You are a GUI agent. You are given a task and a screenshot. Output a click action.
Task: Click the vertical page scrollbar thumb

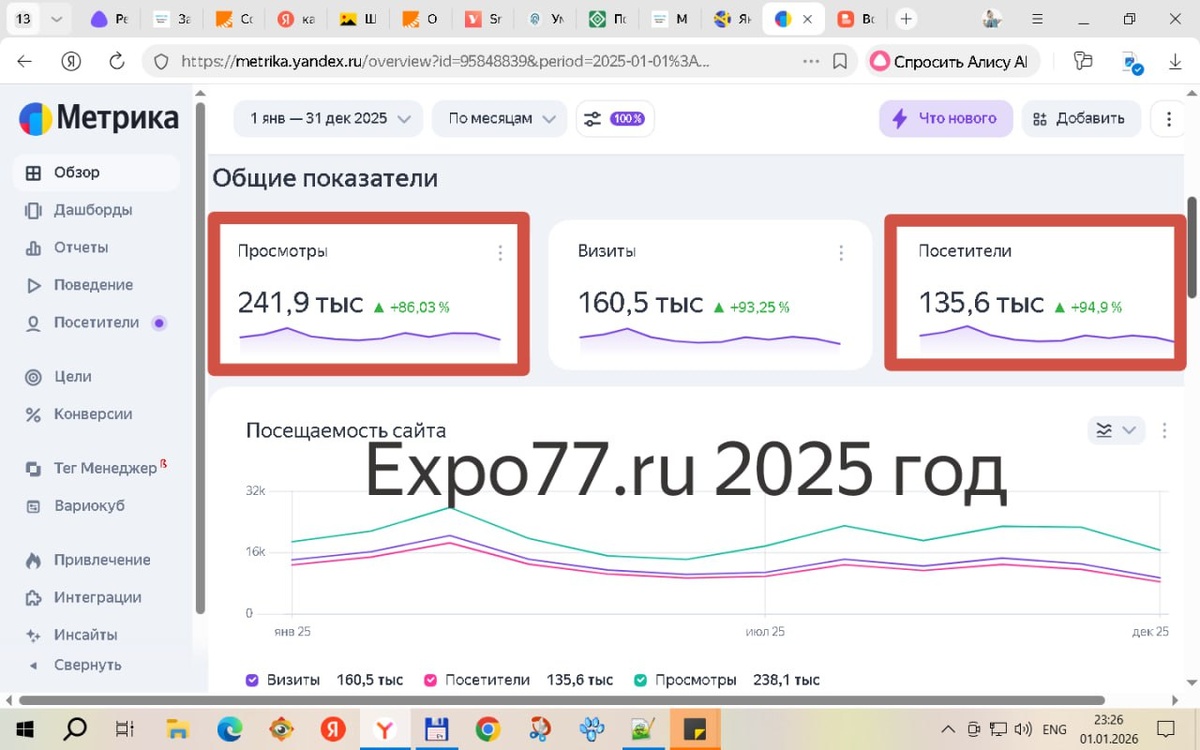click(x=1192, y=247)
